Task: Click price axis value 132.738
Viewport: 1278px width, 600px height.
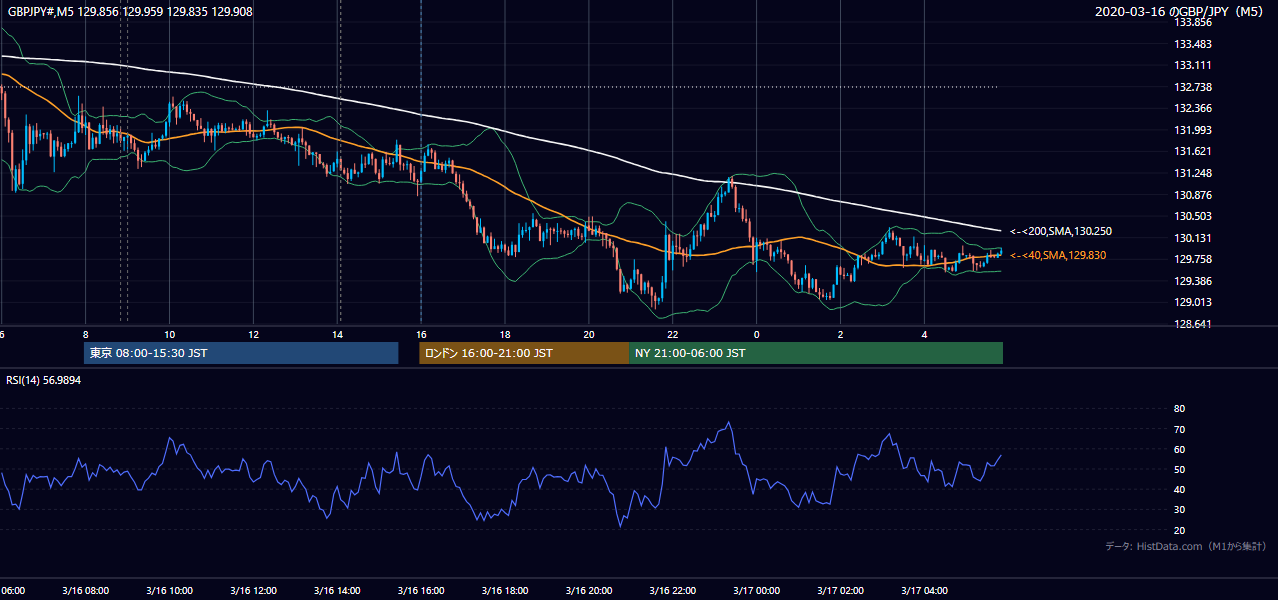Action: 1192,87
